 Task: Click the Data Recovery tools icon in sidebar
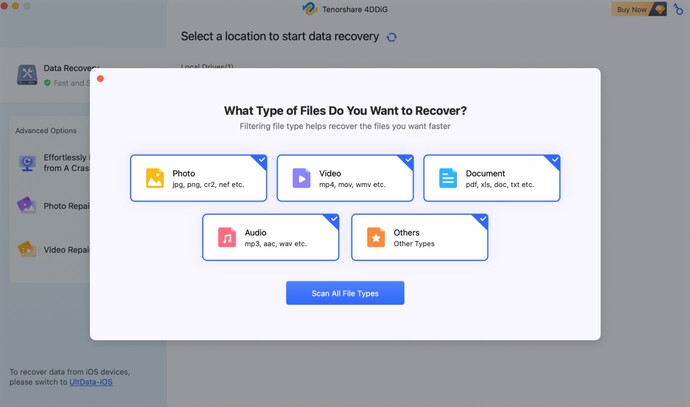[x=27, y=74]
